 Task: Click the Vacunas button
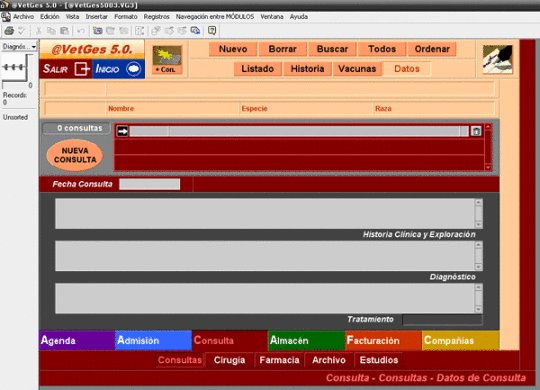(x=357, y=69)
